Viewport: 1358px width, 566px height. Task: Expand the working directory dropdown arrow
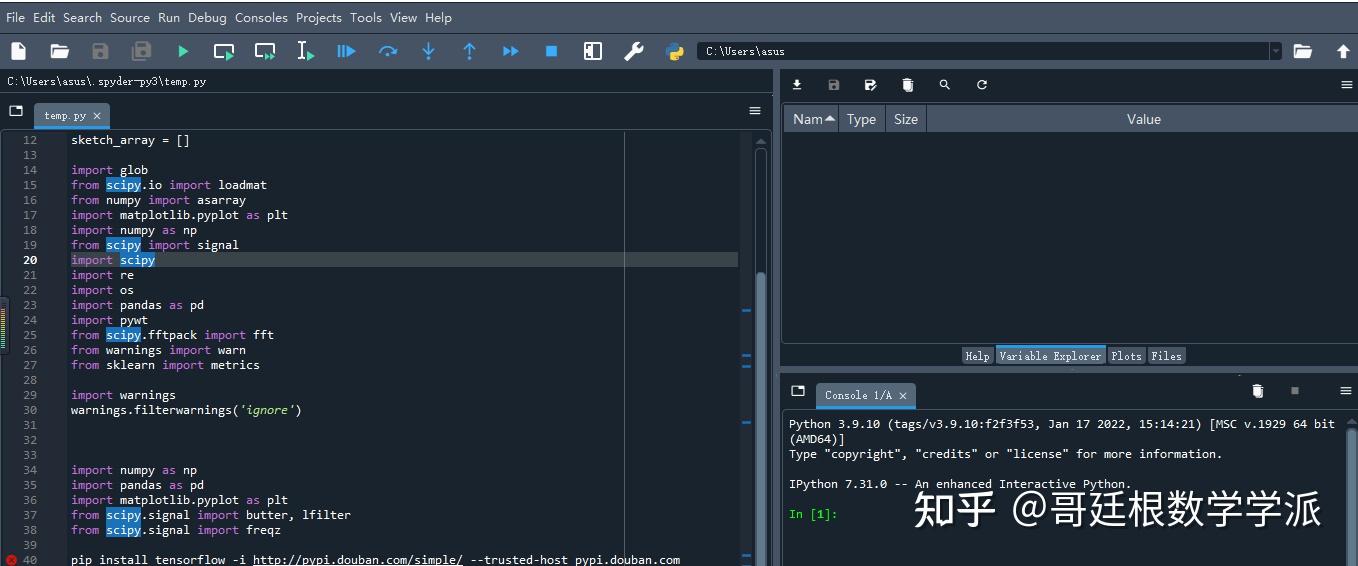[1275, 51]
